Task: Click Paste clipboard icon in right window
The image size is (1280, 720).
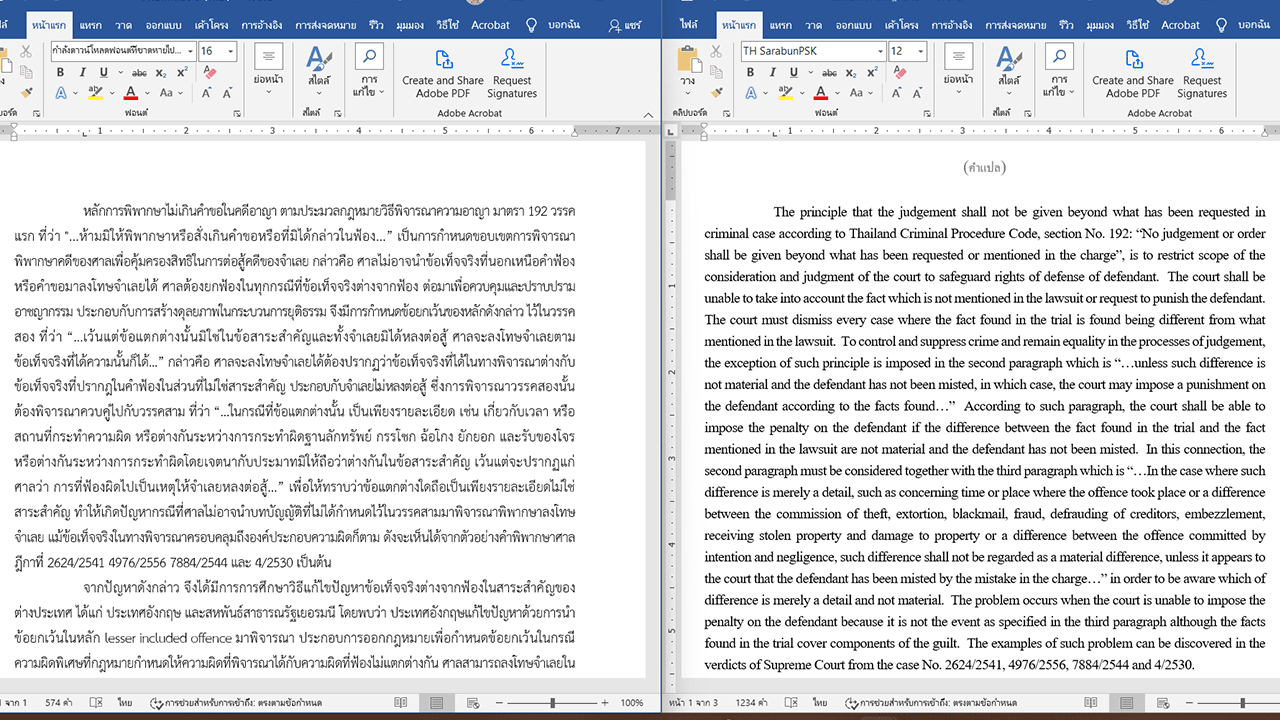Action: [x=688, y=58]
